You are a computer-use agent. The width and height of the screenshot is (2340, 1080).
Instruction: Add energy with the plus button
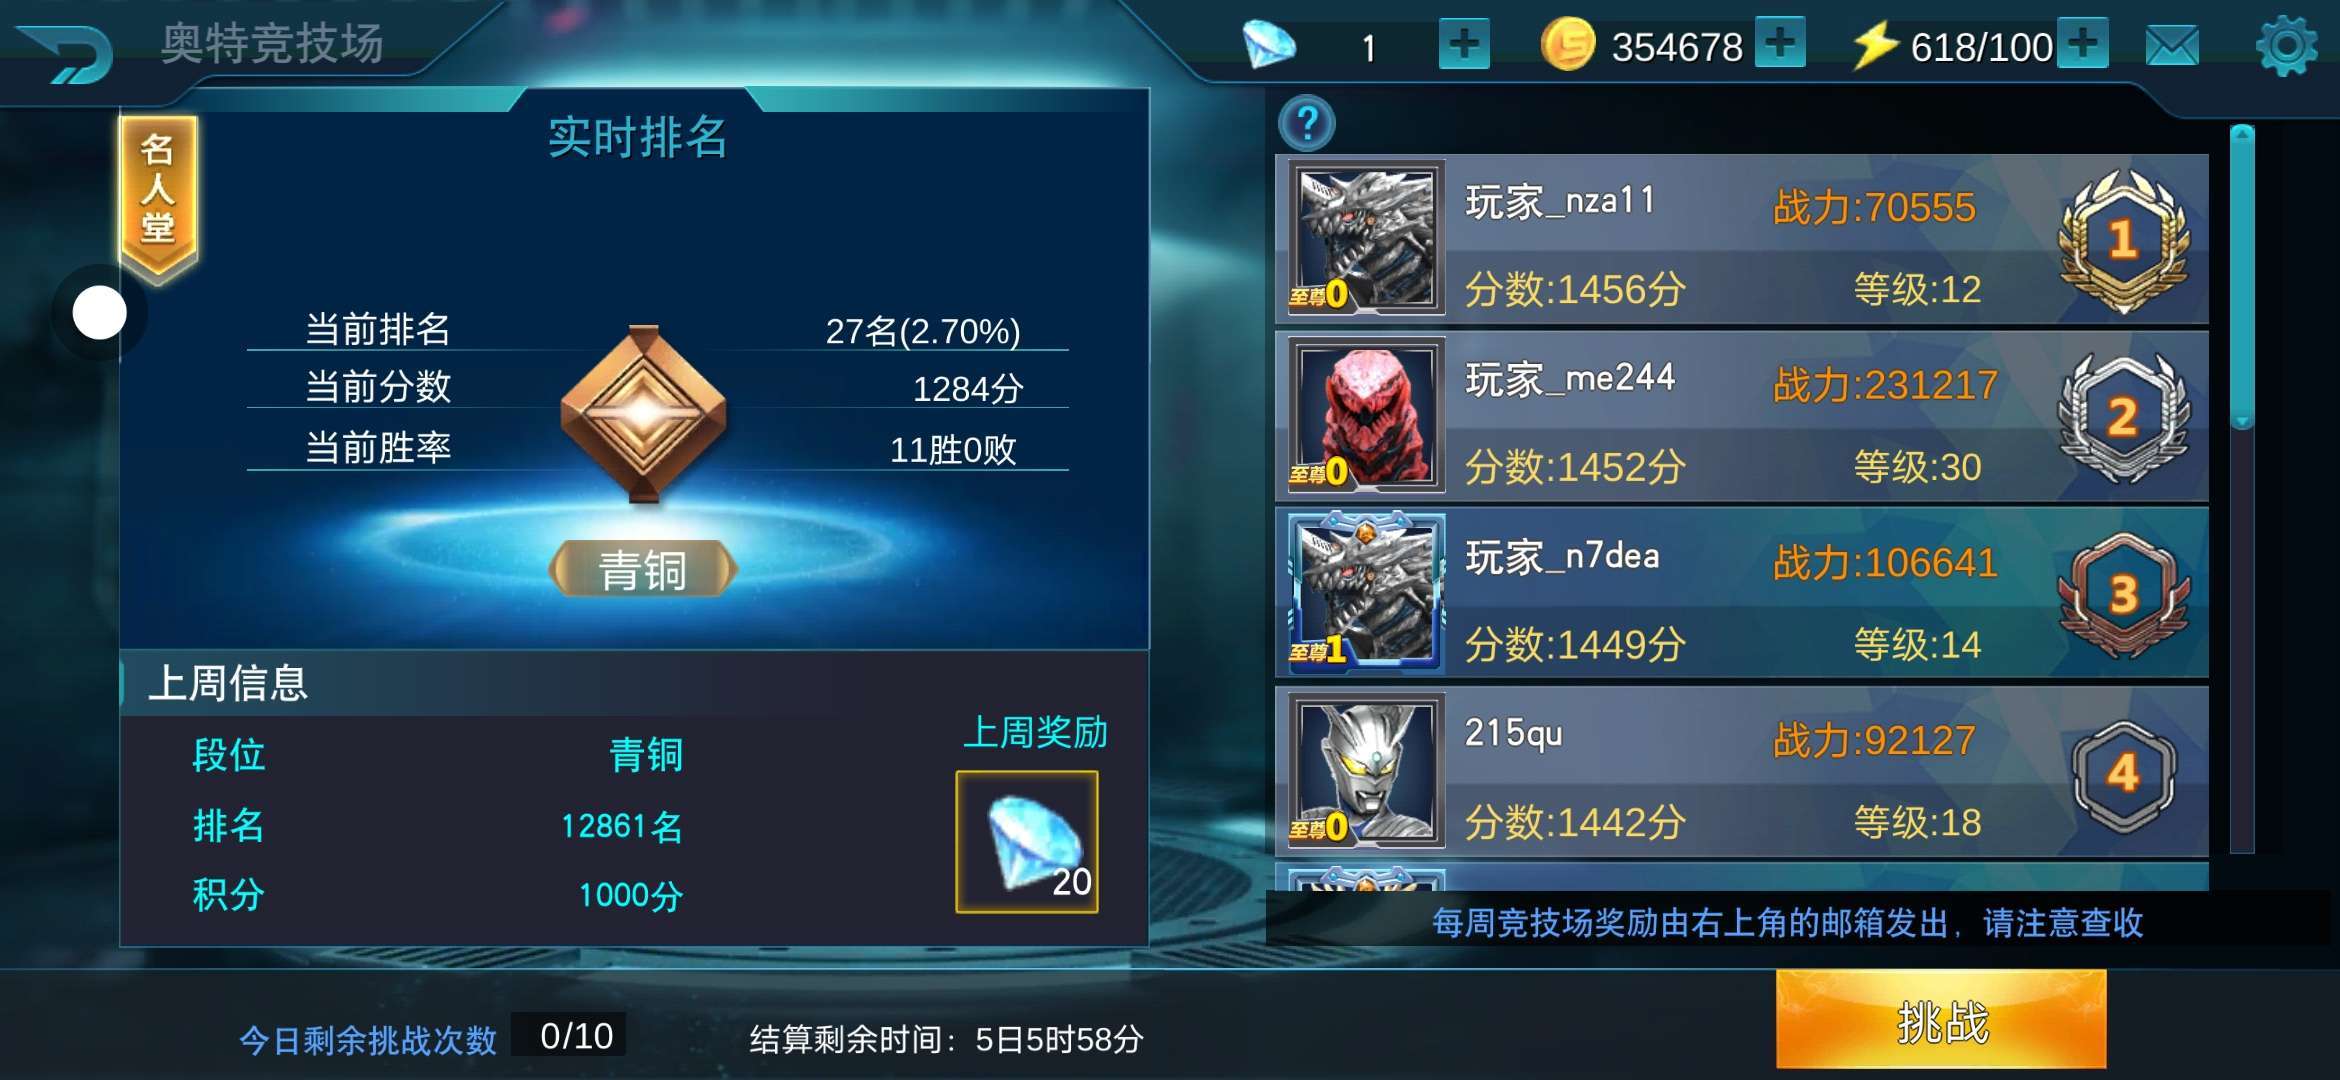pos(2082,43)
